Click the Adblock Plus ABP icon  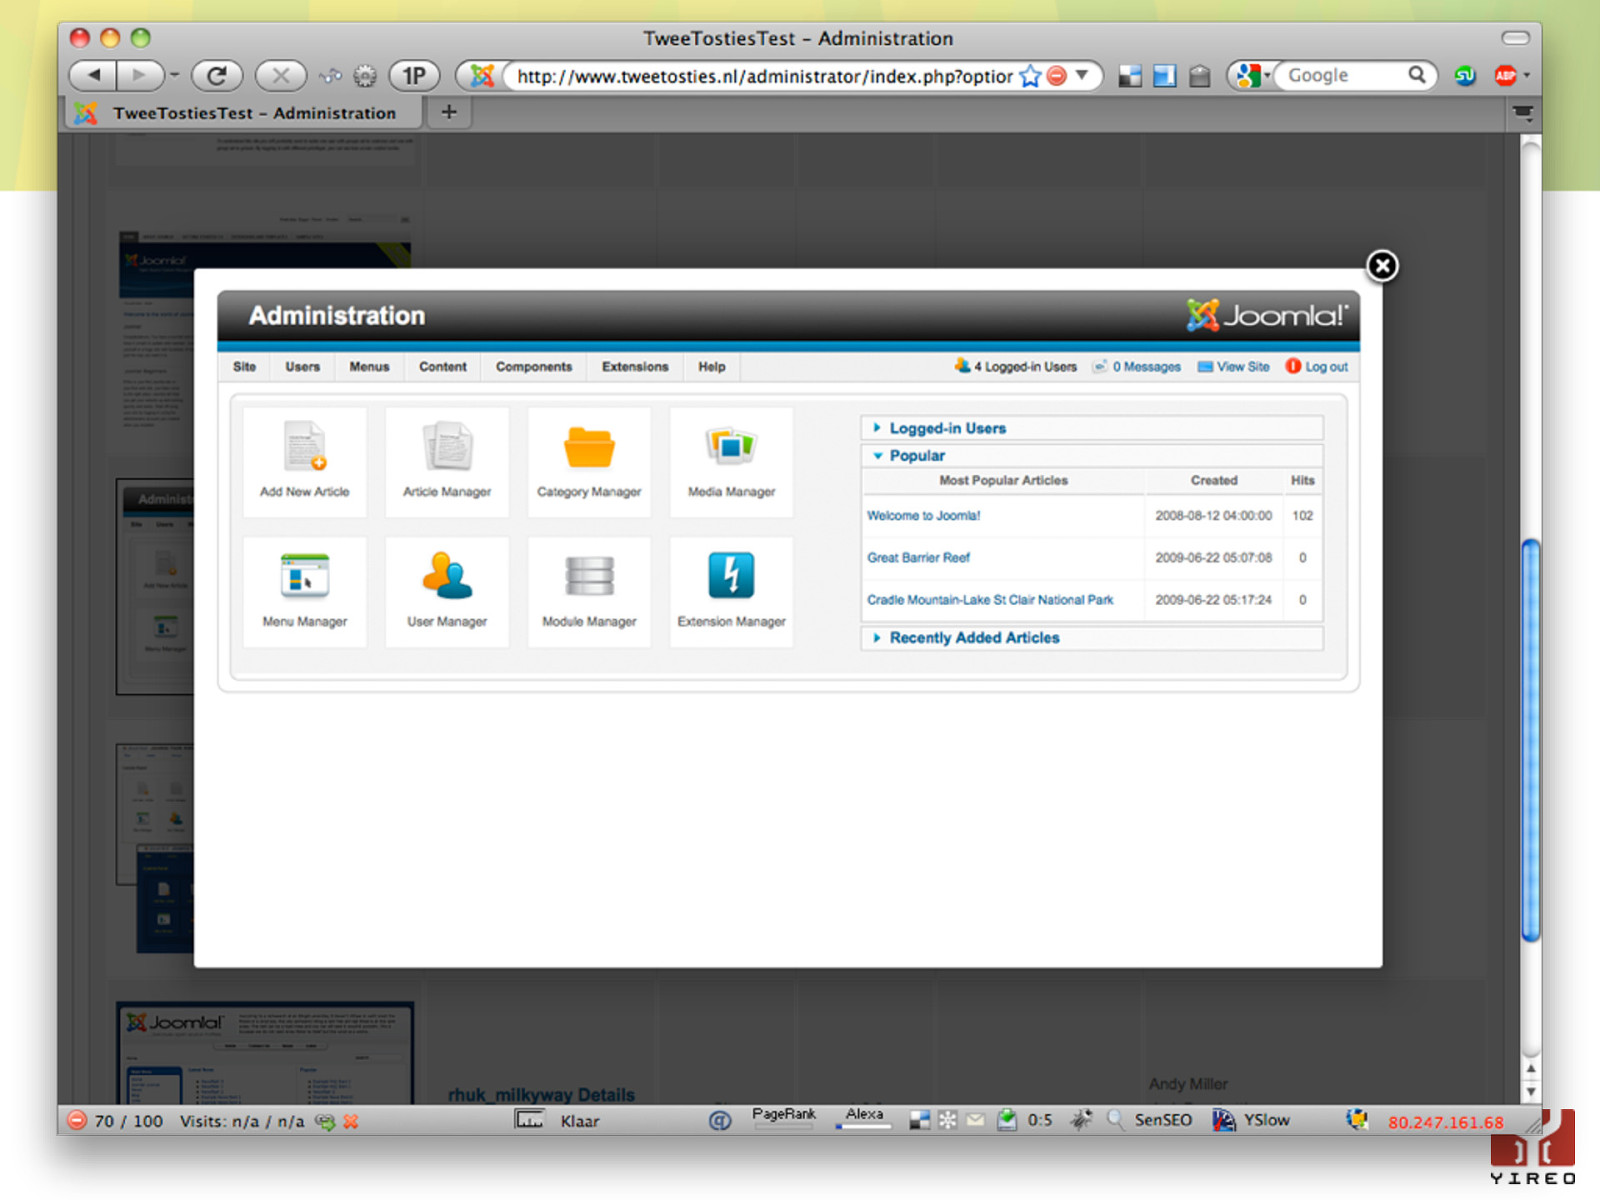(x=1505, y=76)
